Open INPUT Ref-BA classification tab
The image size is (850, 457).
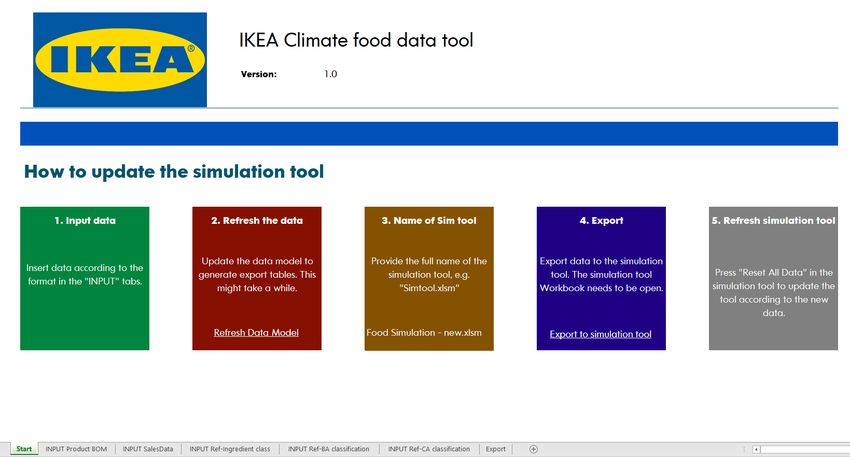[x=329, y=449]
